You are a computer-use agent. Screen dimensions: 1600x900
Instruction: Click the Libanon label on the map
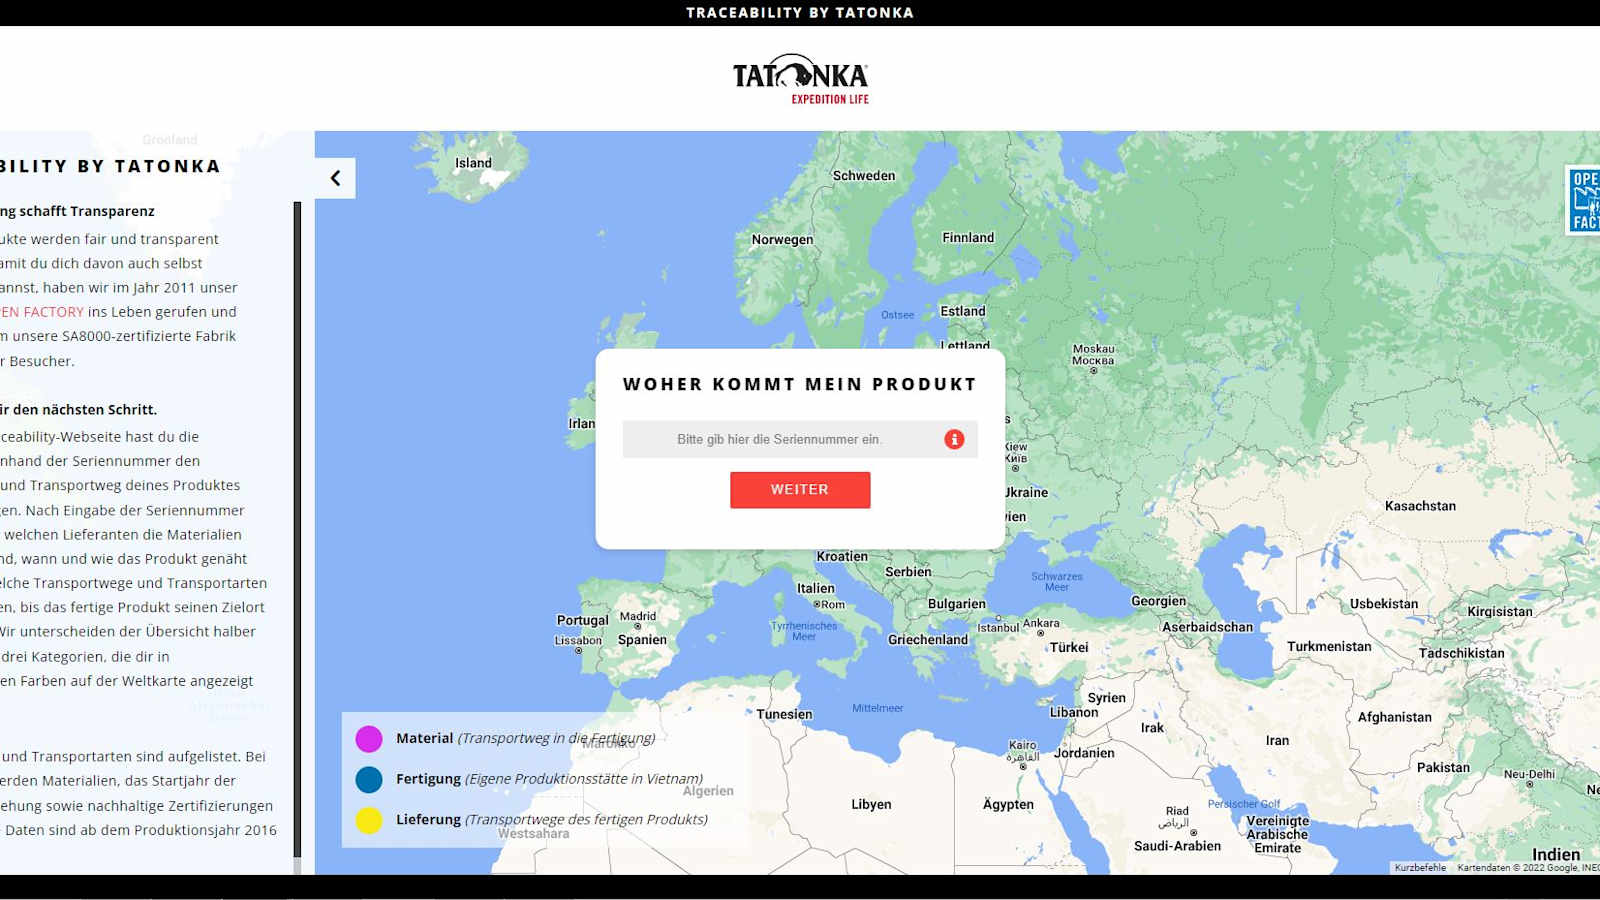[x=1074, y=713]
